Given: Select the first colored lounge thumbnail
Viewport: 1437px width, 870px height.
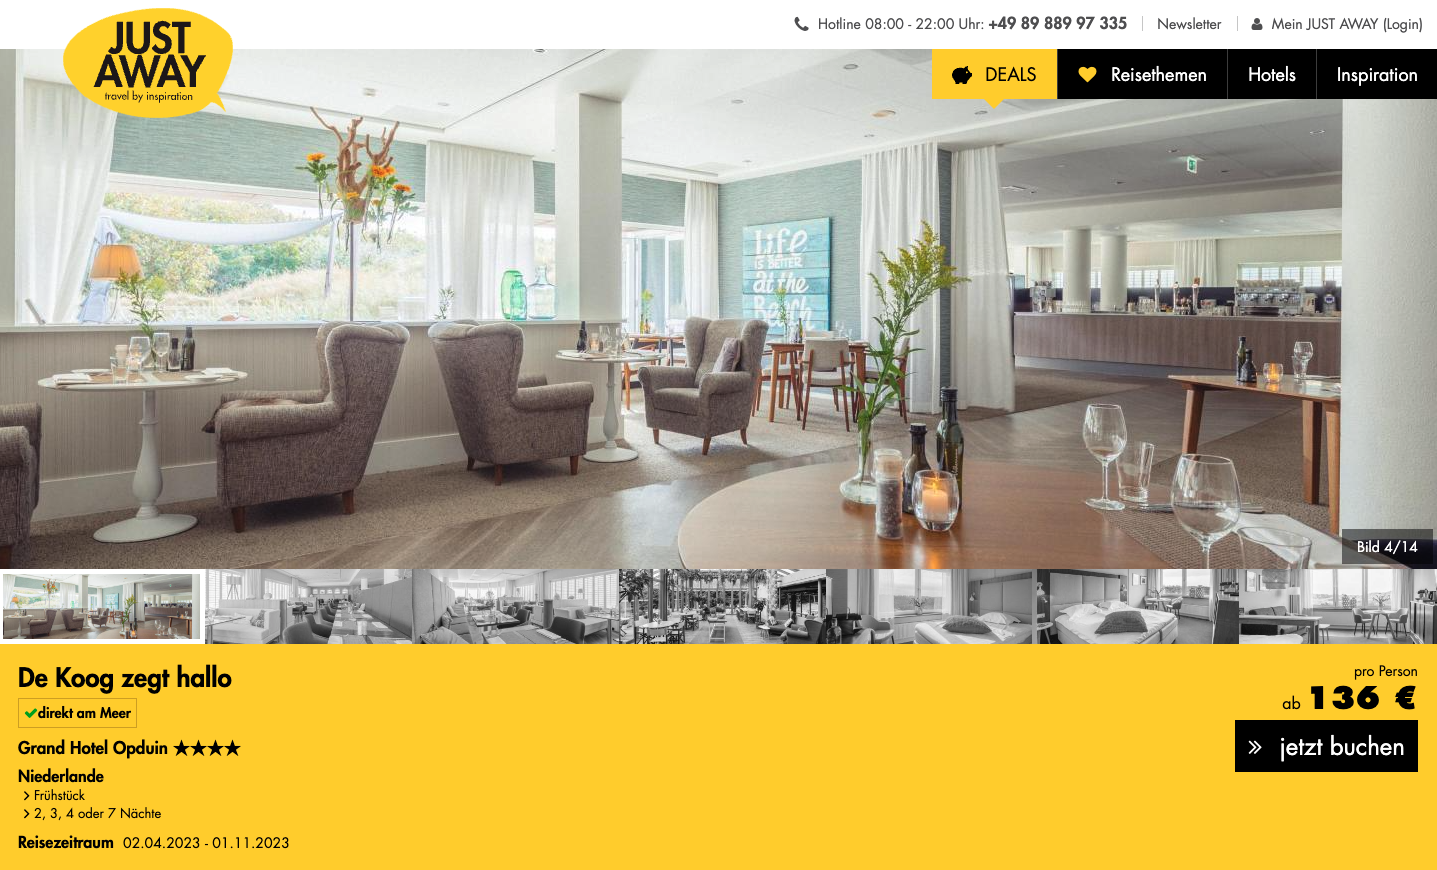Looking at the screenshot, I should click(102, 606).
